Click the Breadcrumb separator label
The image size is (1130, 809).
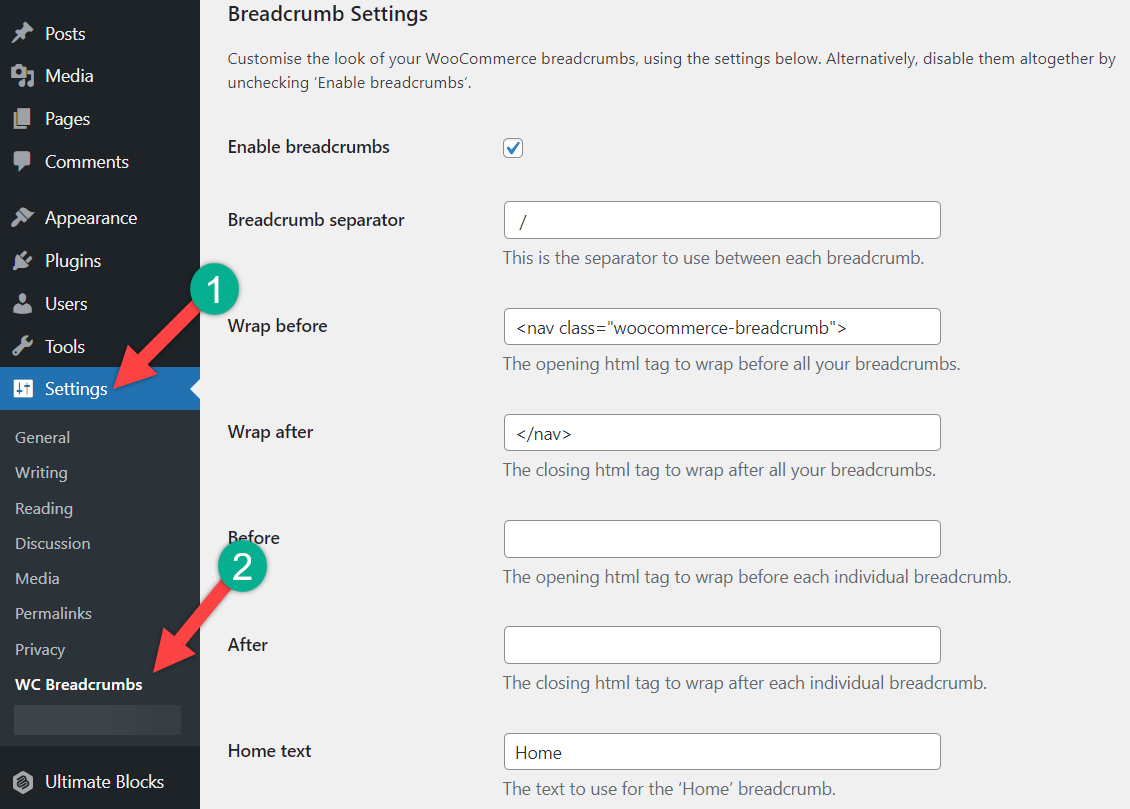(316, 220)
